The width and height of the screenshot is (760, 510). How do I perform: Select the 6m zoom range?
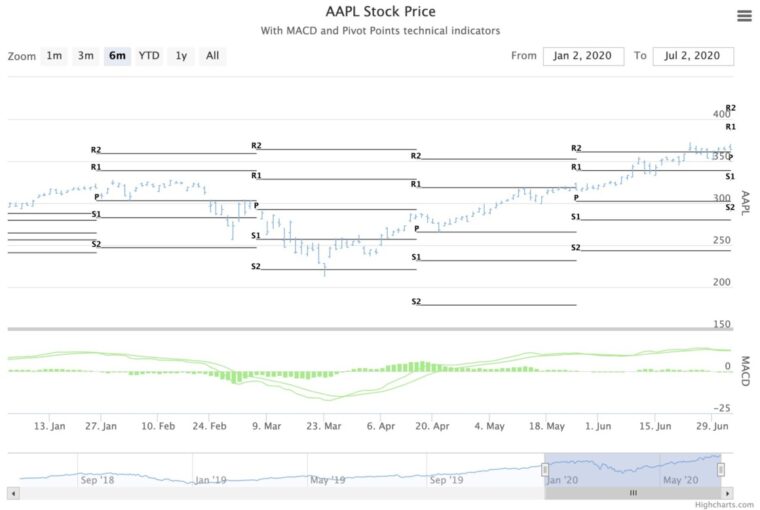117,56
